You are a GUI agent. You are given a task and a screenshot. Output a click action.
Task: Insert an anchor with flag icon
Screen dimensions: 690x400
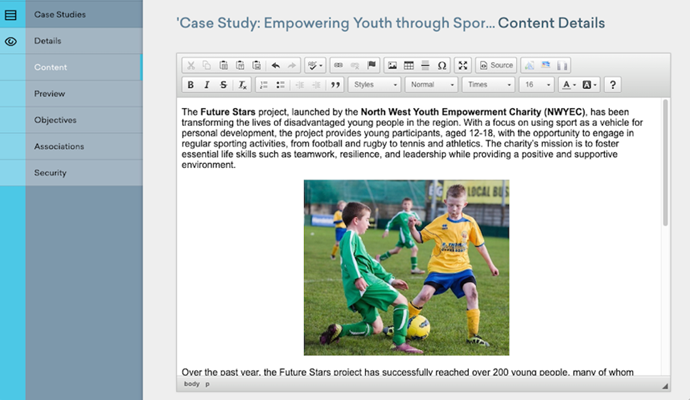[x=371, y=66]
